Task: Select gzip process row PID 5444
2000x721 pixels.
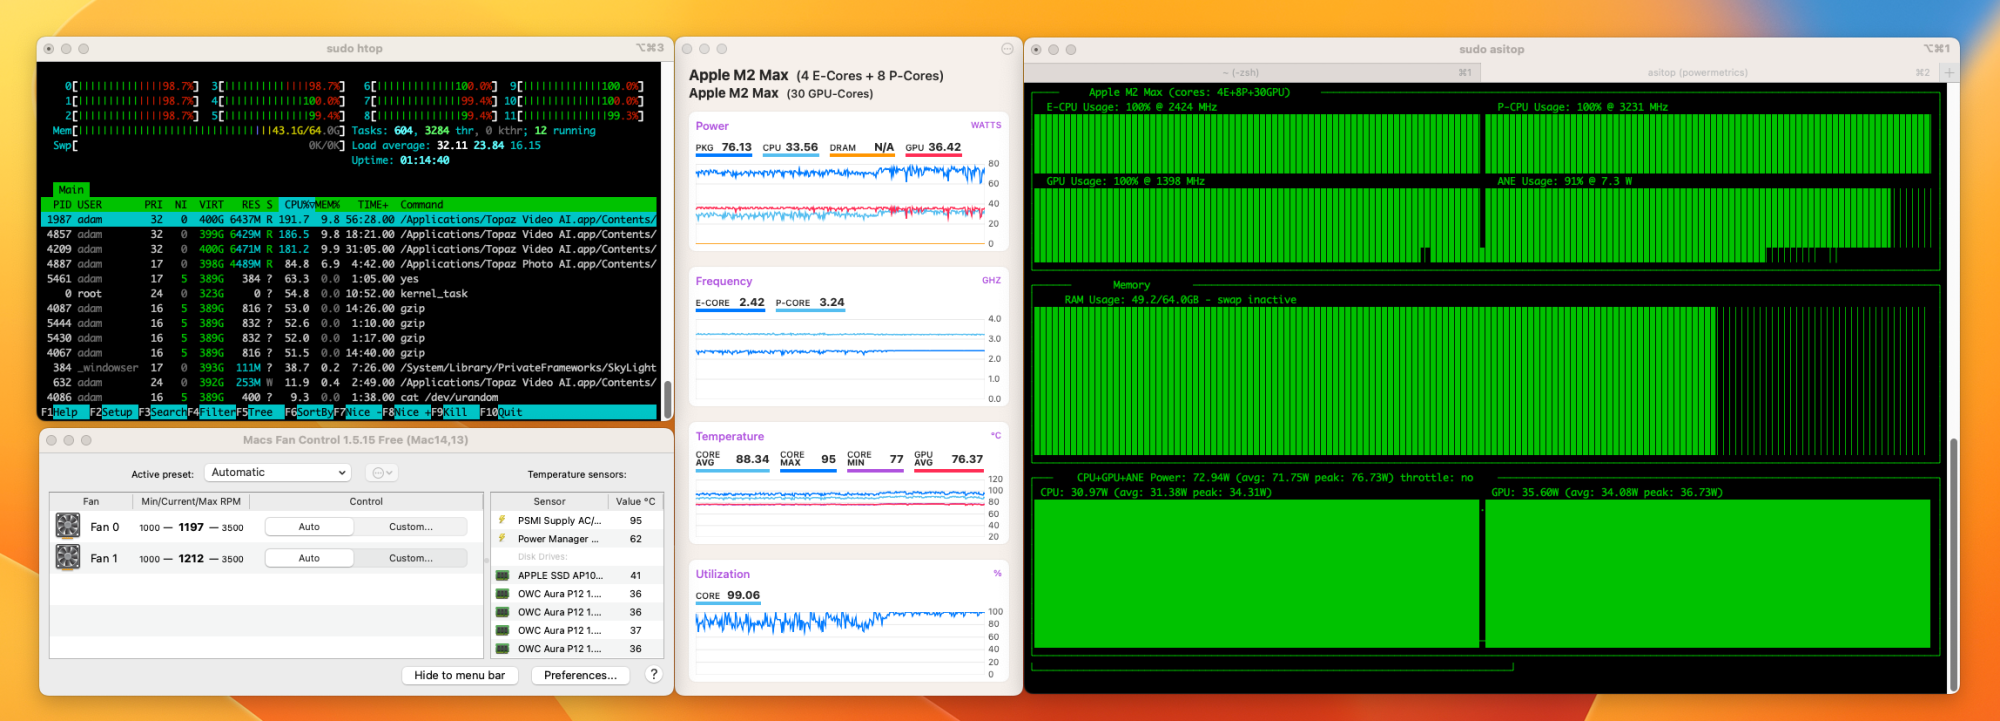Action: 349,323
